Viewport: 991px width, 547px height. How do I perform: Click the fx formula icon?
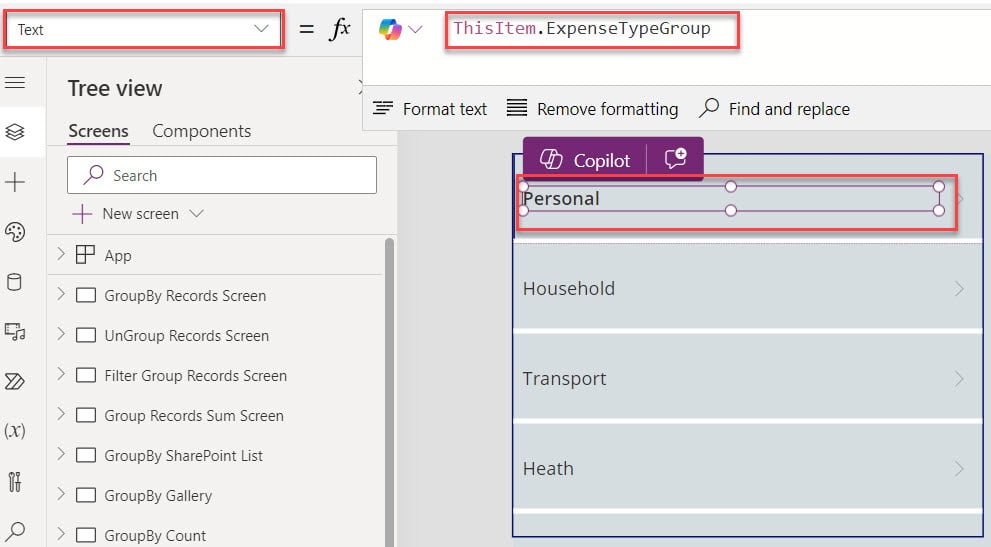point(339,28)
